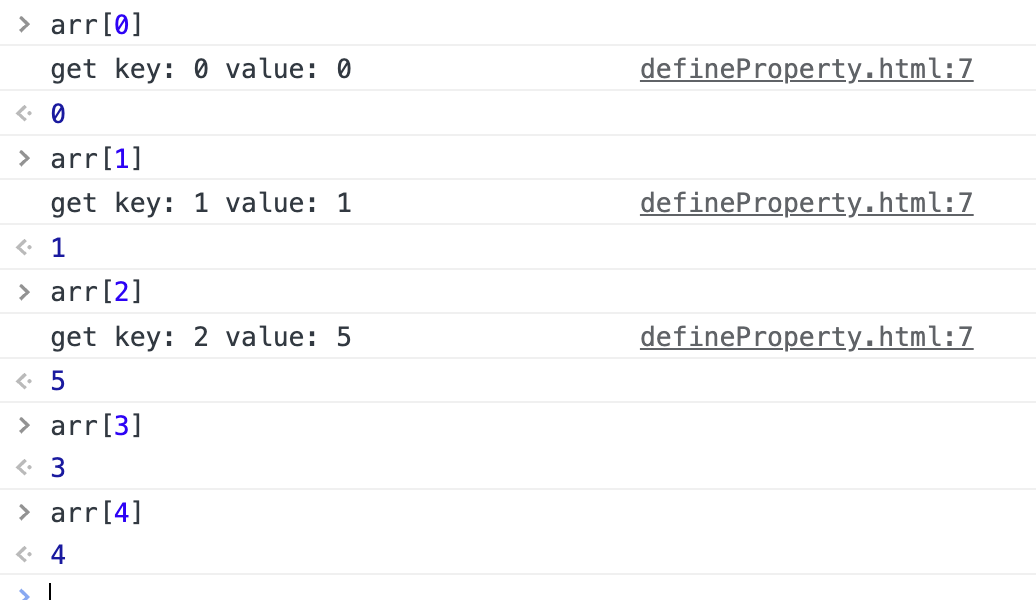Screen dimensions: 1036x600
Task: Click the input chevron beside arr[4]
Action: 25,512
